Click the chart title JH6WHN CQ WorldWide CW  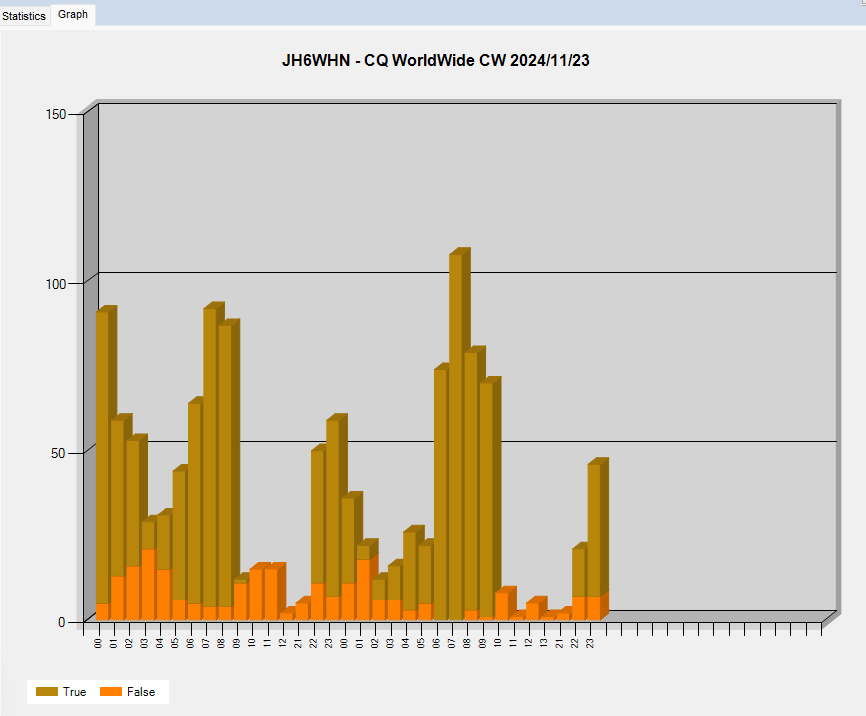click(435, 60)
